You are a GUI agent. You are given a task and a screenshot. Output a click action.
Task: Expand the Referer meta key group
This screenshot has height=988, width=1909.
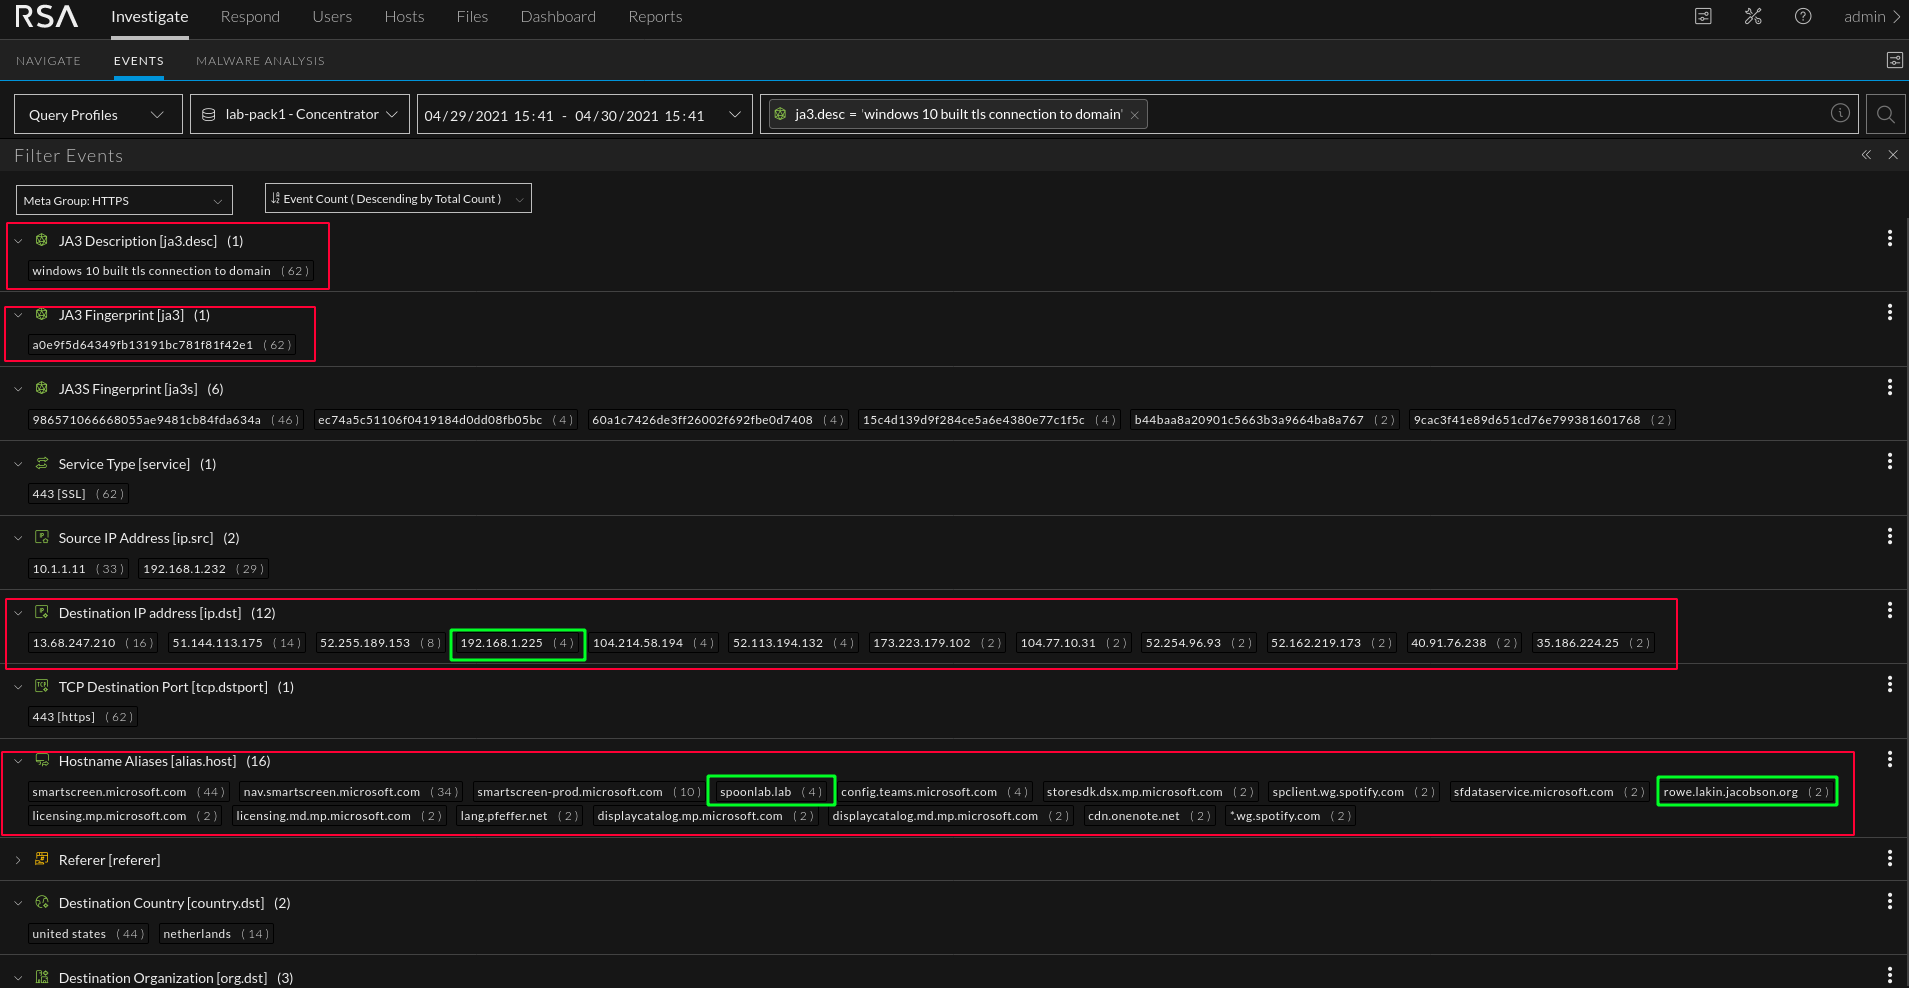tap(18, 860)
